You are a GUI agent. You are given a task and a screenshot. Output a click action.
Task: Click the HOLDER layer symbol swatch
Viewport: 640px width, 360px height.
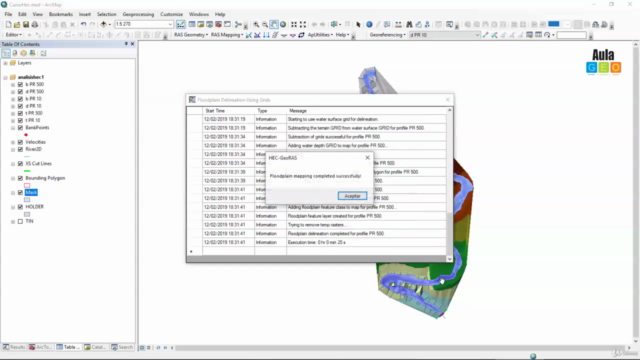coord(27,214)
